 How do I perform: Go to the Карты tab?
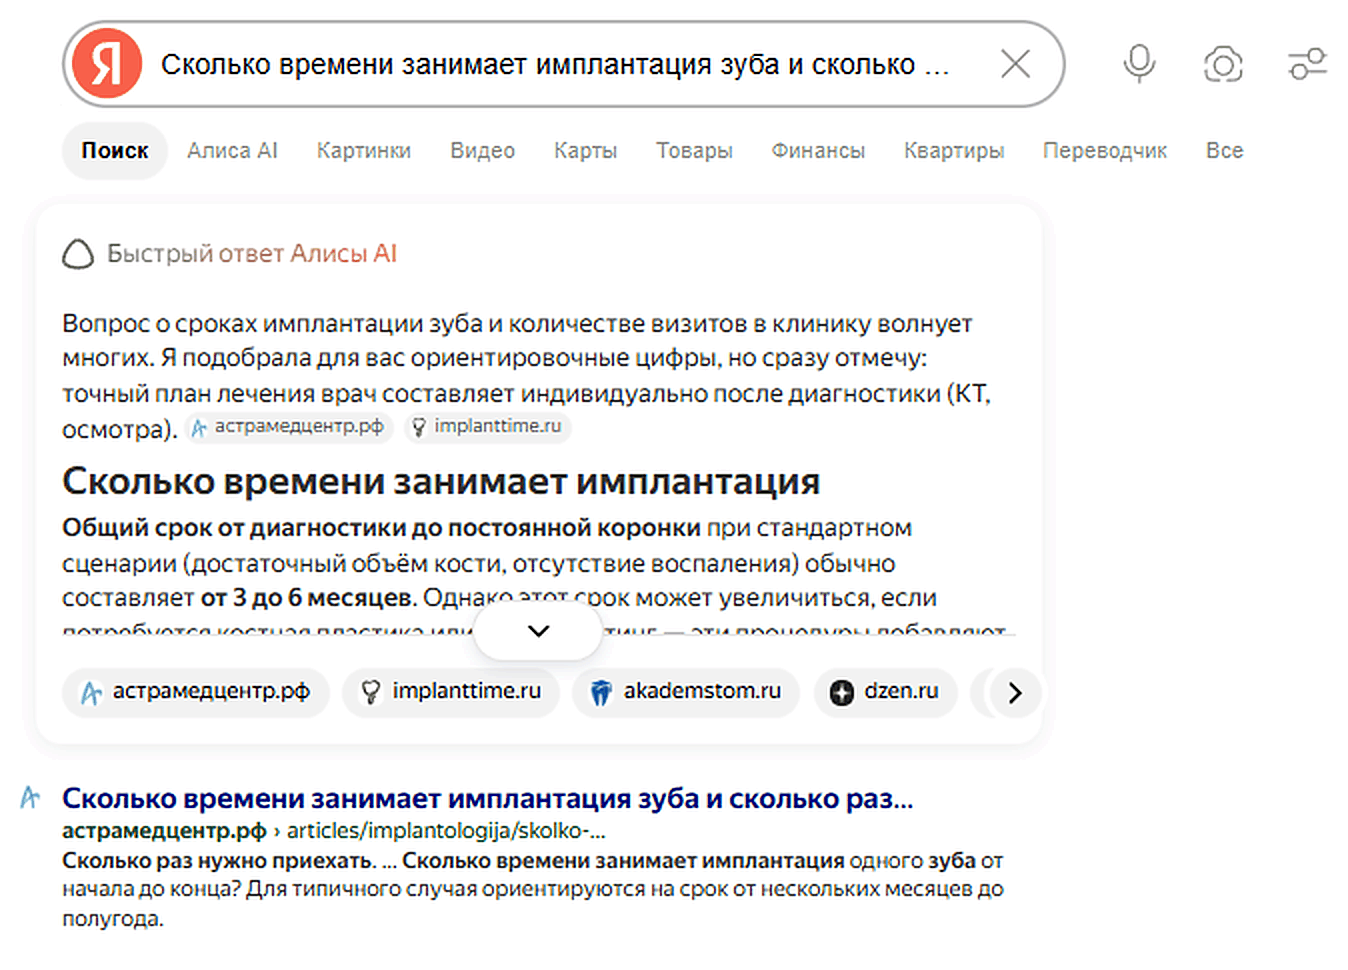[x=585, y=151]
